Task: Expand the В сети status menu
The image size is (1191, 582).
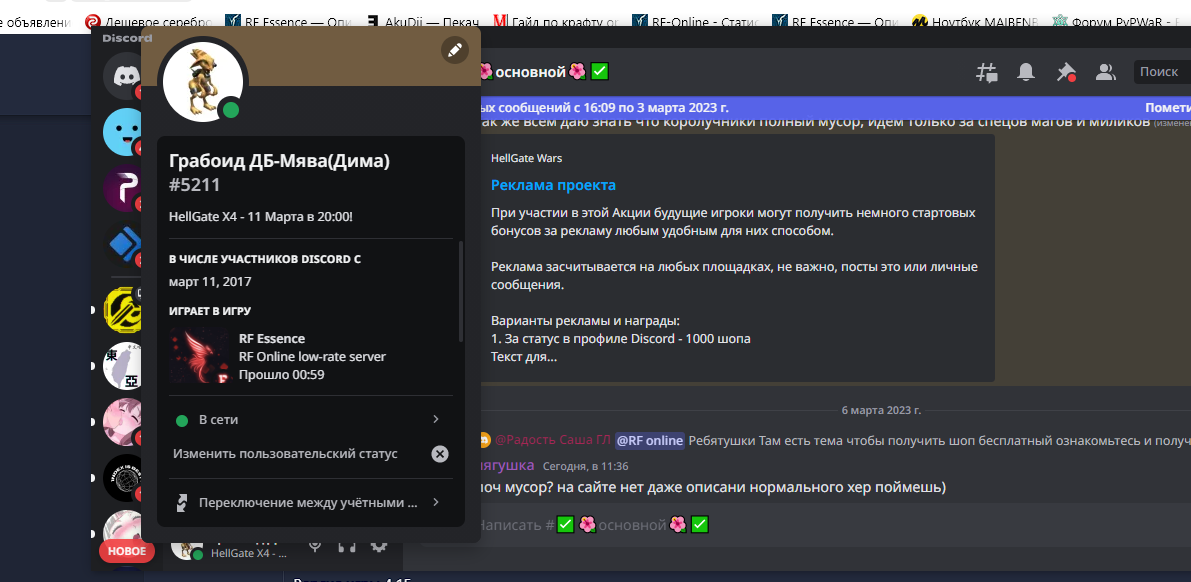Action: pyautogui.click(x=310, y=419)
